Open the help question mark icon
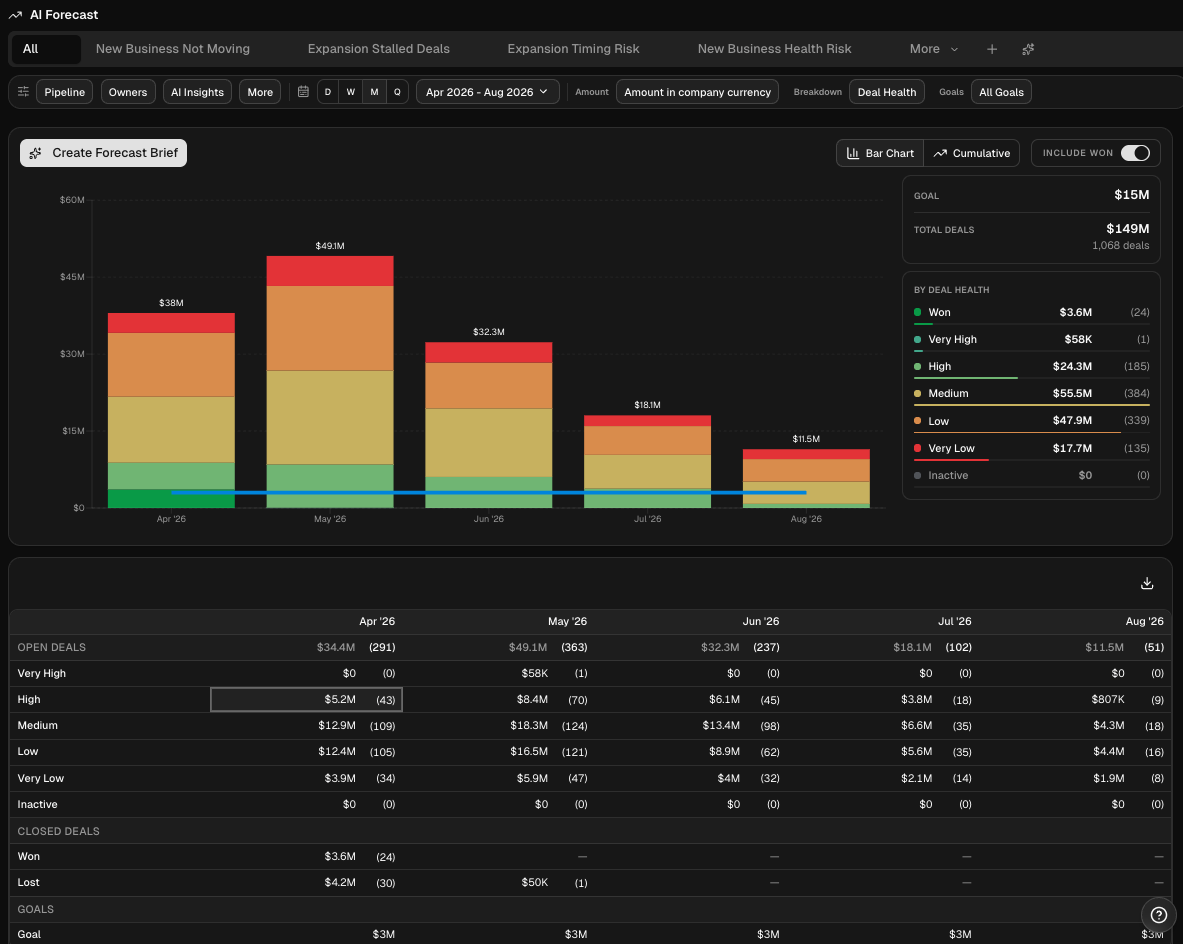 click(1158, 914)
